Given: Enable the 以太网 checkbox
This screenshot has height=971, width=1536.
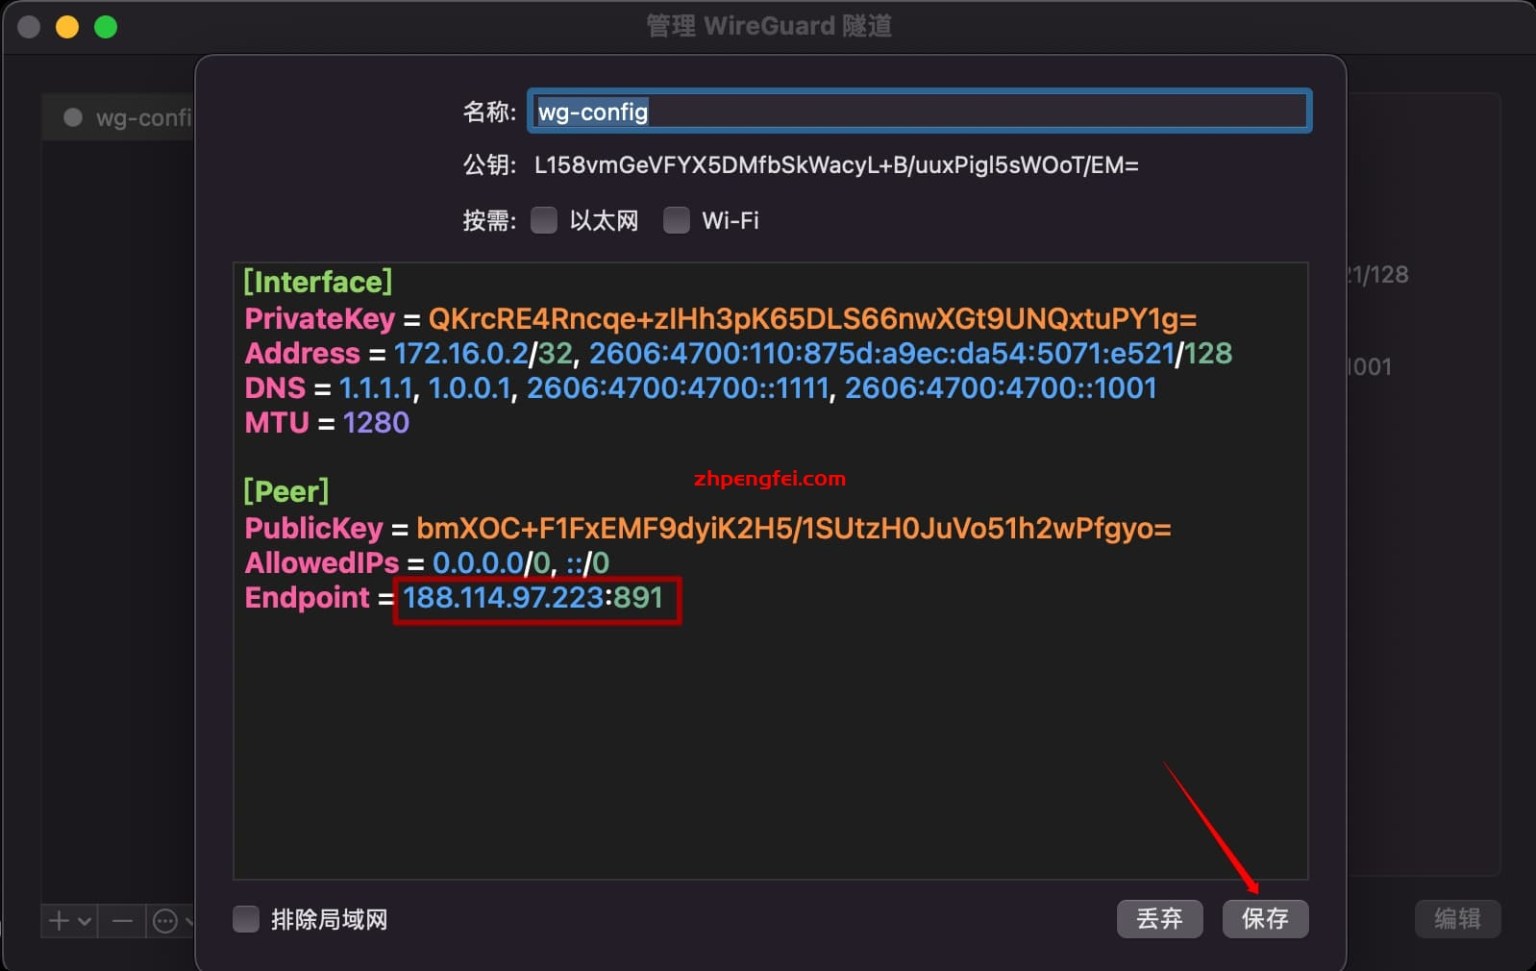Looking at the screenshot, I should 543,220.
